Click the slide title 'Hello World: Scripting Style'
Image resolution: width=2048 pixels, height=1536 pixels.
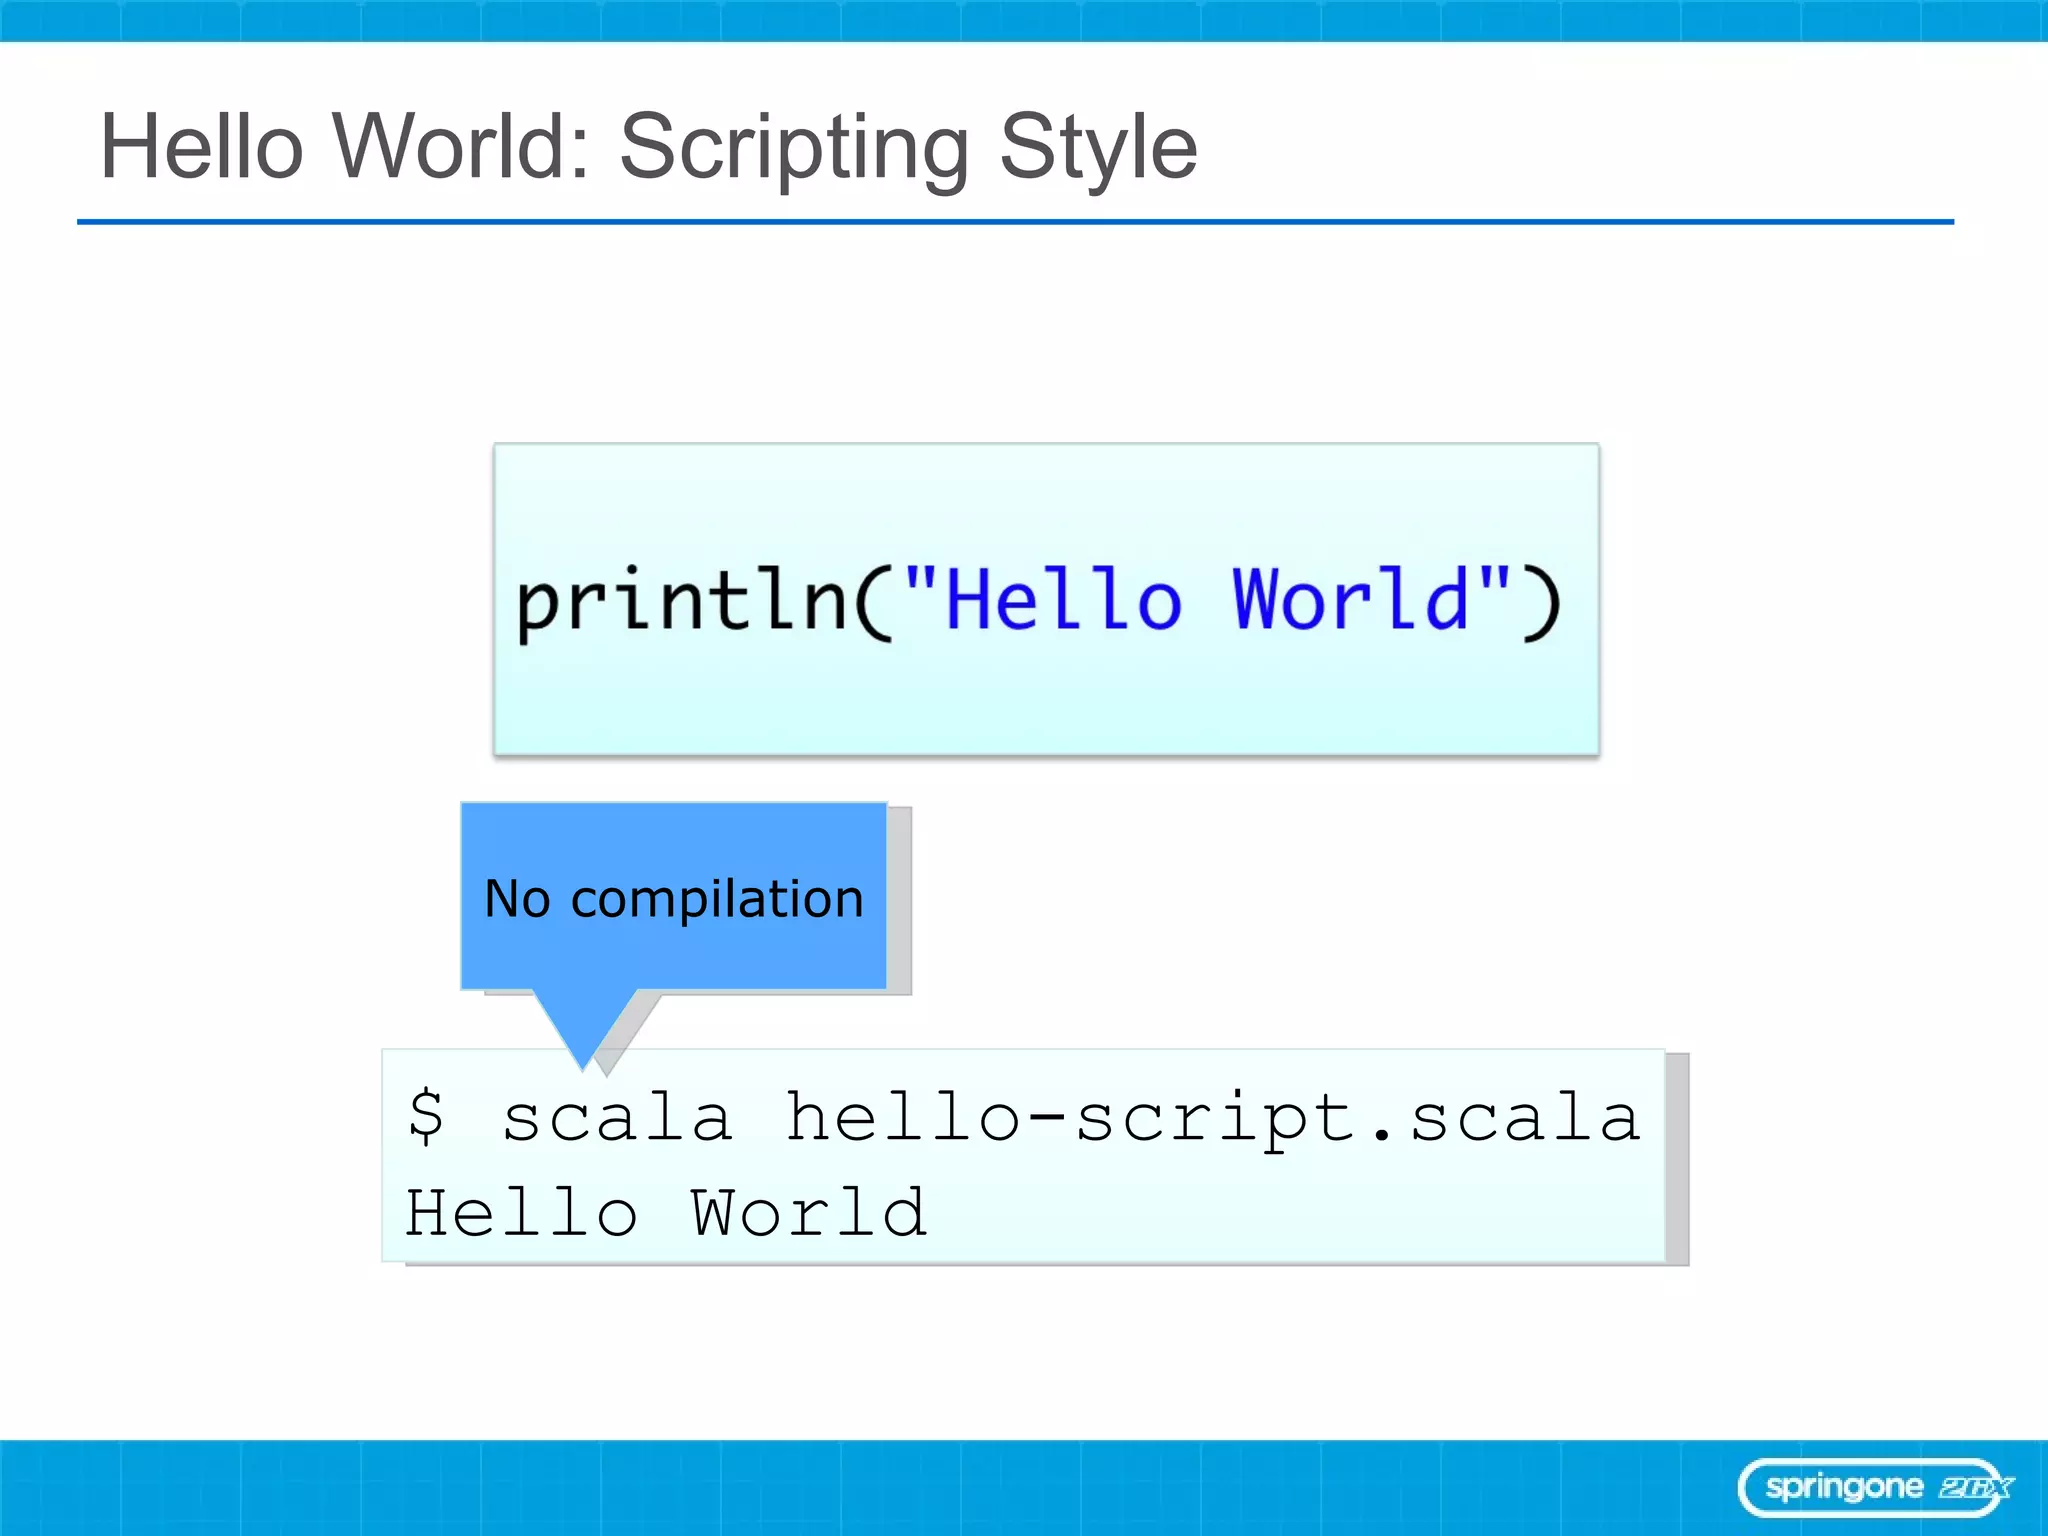click(648, 147)
